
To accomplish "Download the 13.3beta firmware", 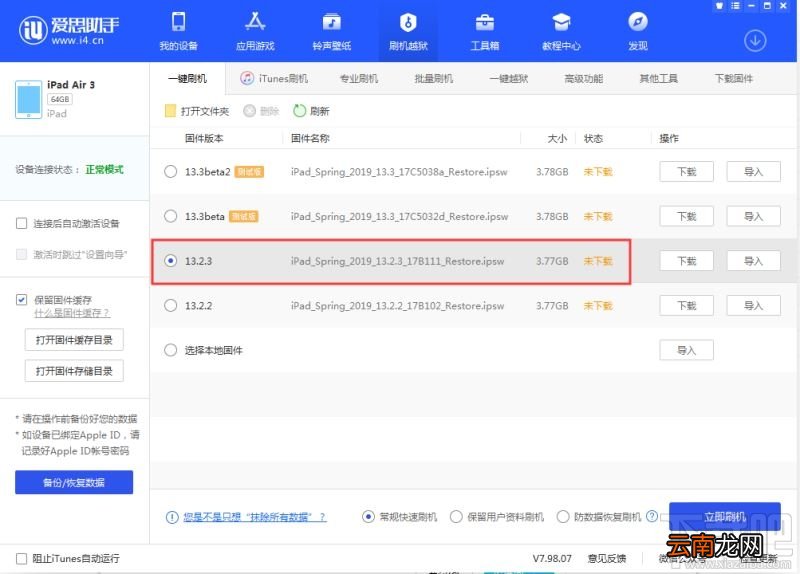I will pyautogui.click(x=686, y=216).
